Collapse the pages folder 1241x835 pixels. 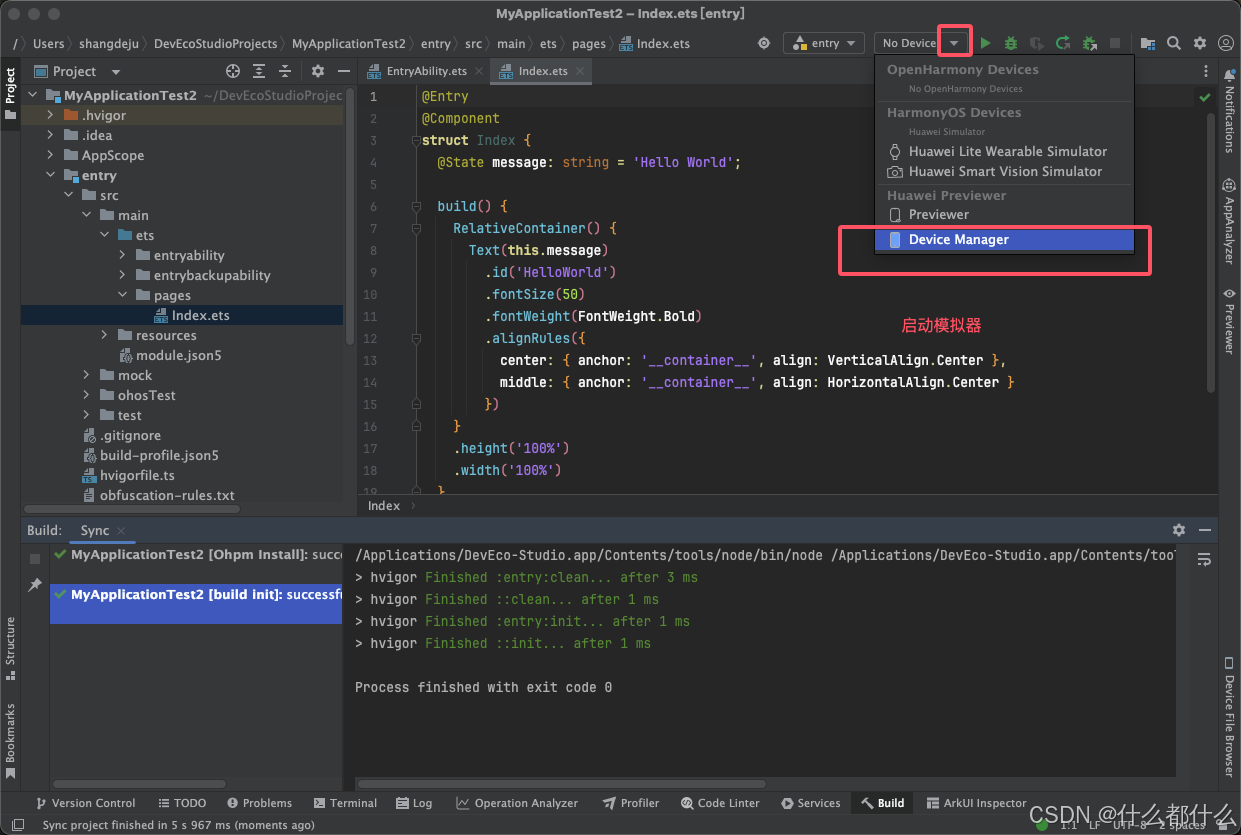coord(123,295)
